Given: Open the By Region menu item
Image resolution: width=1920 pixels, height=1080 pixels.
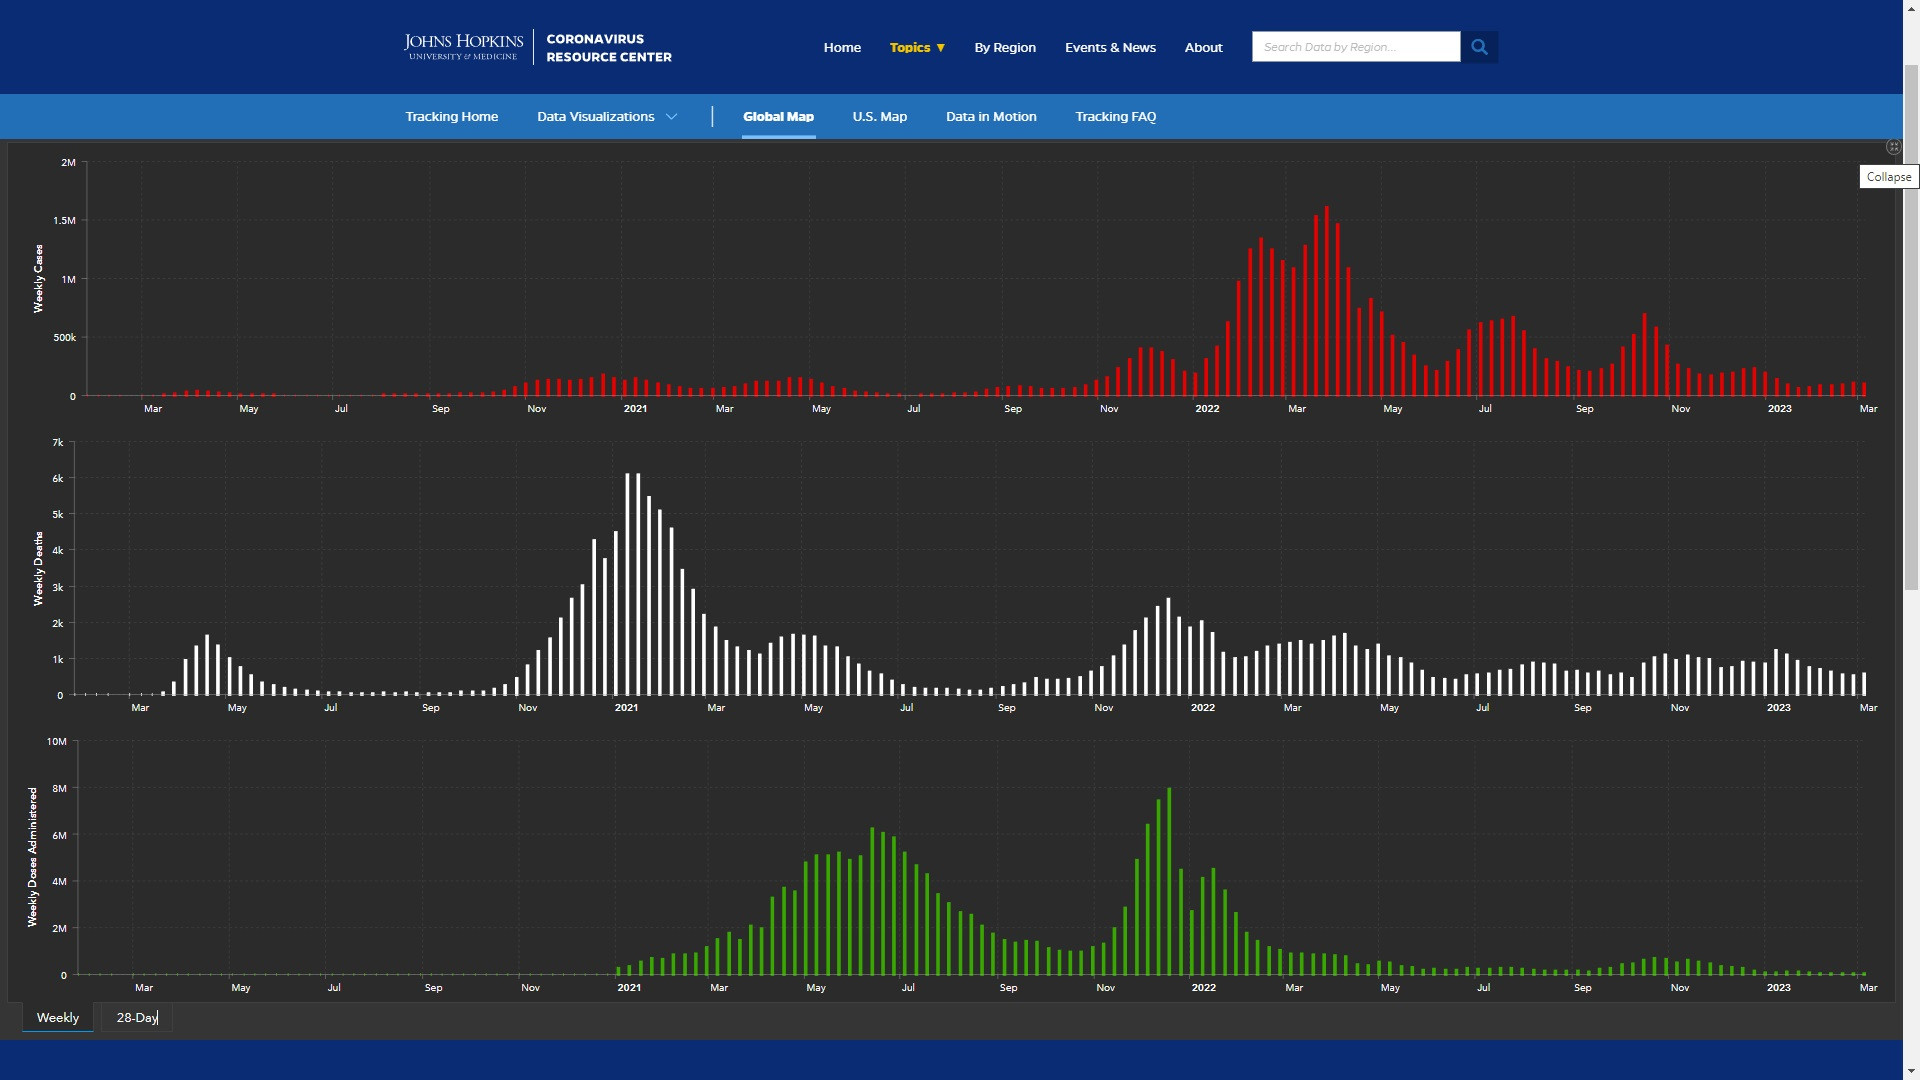Looking at the screenshot, I should coord(1005,47).
